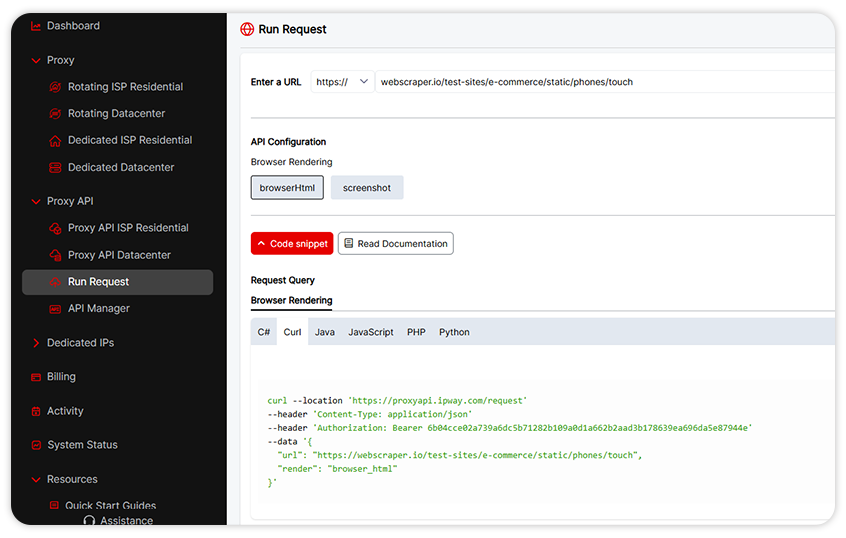Select the browserHtml rendering option
Viewport: 846px width, 538px height.
pos(287,188)
